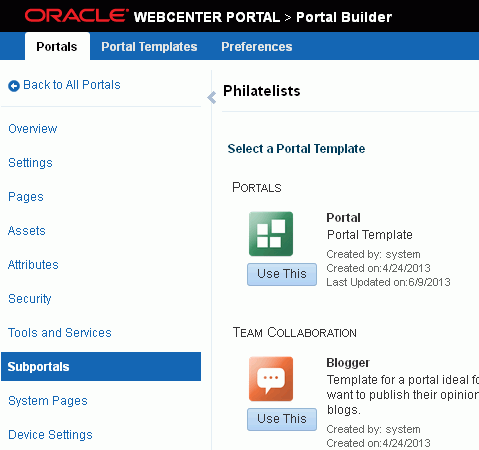Screen dimensions: 479x450
Task: Open the Security section
Action: click(30, 299)
